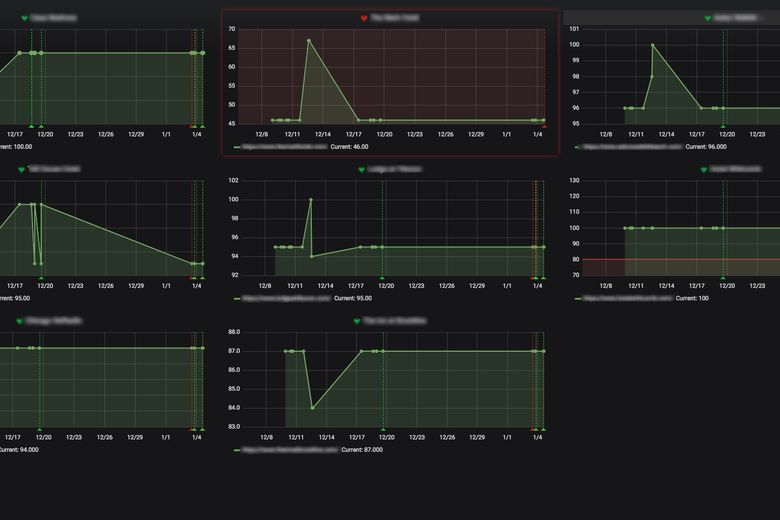780x520 pixels.
Task: Click green heart of panel showing Current: 94.000
Action: (x=20, y=321)
